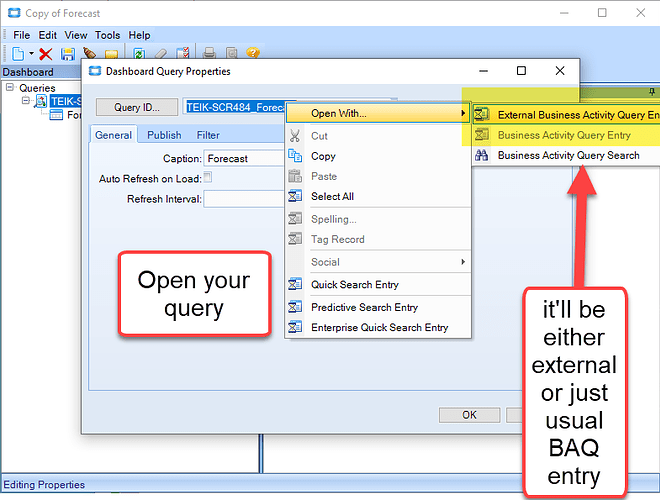Screen dimensions: 660x500
Task: Select the Queries root tree label
Action: [x=37, y=88]
